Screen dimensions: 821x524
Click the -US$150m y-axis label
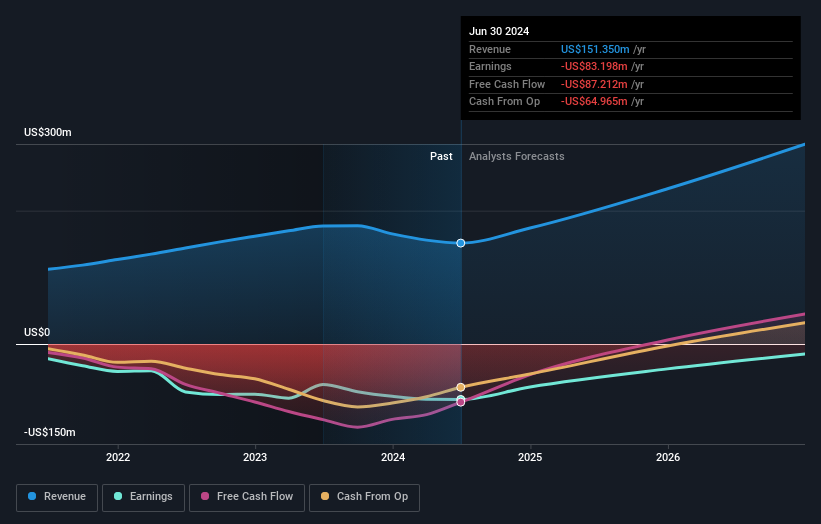tap(50, 432)
